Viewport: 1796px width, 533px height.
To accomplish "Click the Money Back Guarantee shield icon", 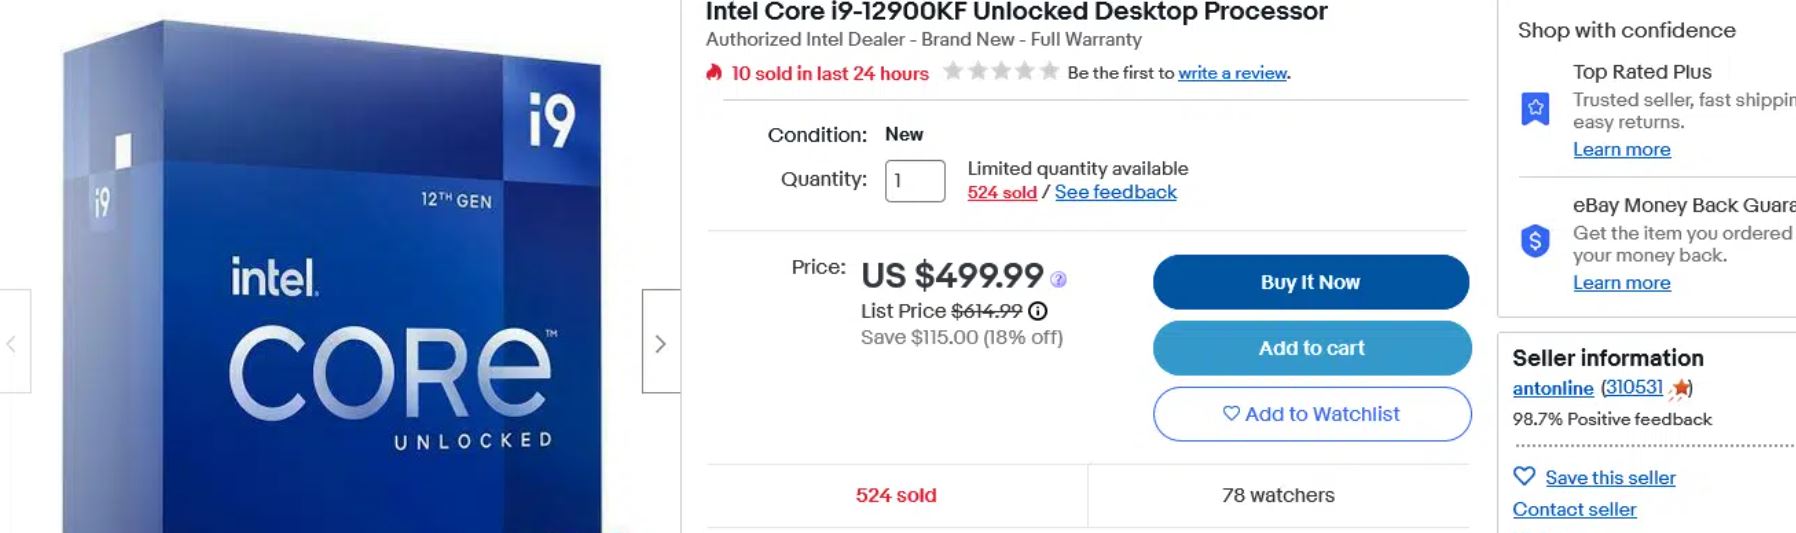I will pyautogui.click(x=1535, y=241).
